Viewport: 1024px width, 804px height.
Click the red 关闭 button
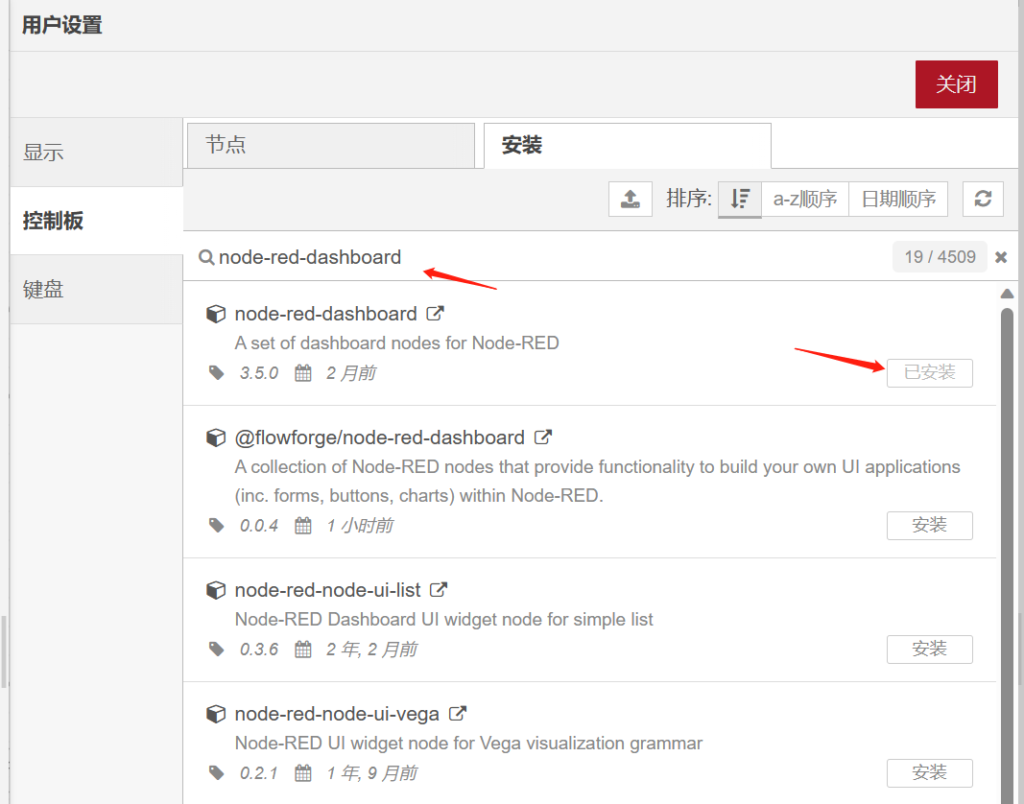[x=956, y=84]
